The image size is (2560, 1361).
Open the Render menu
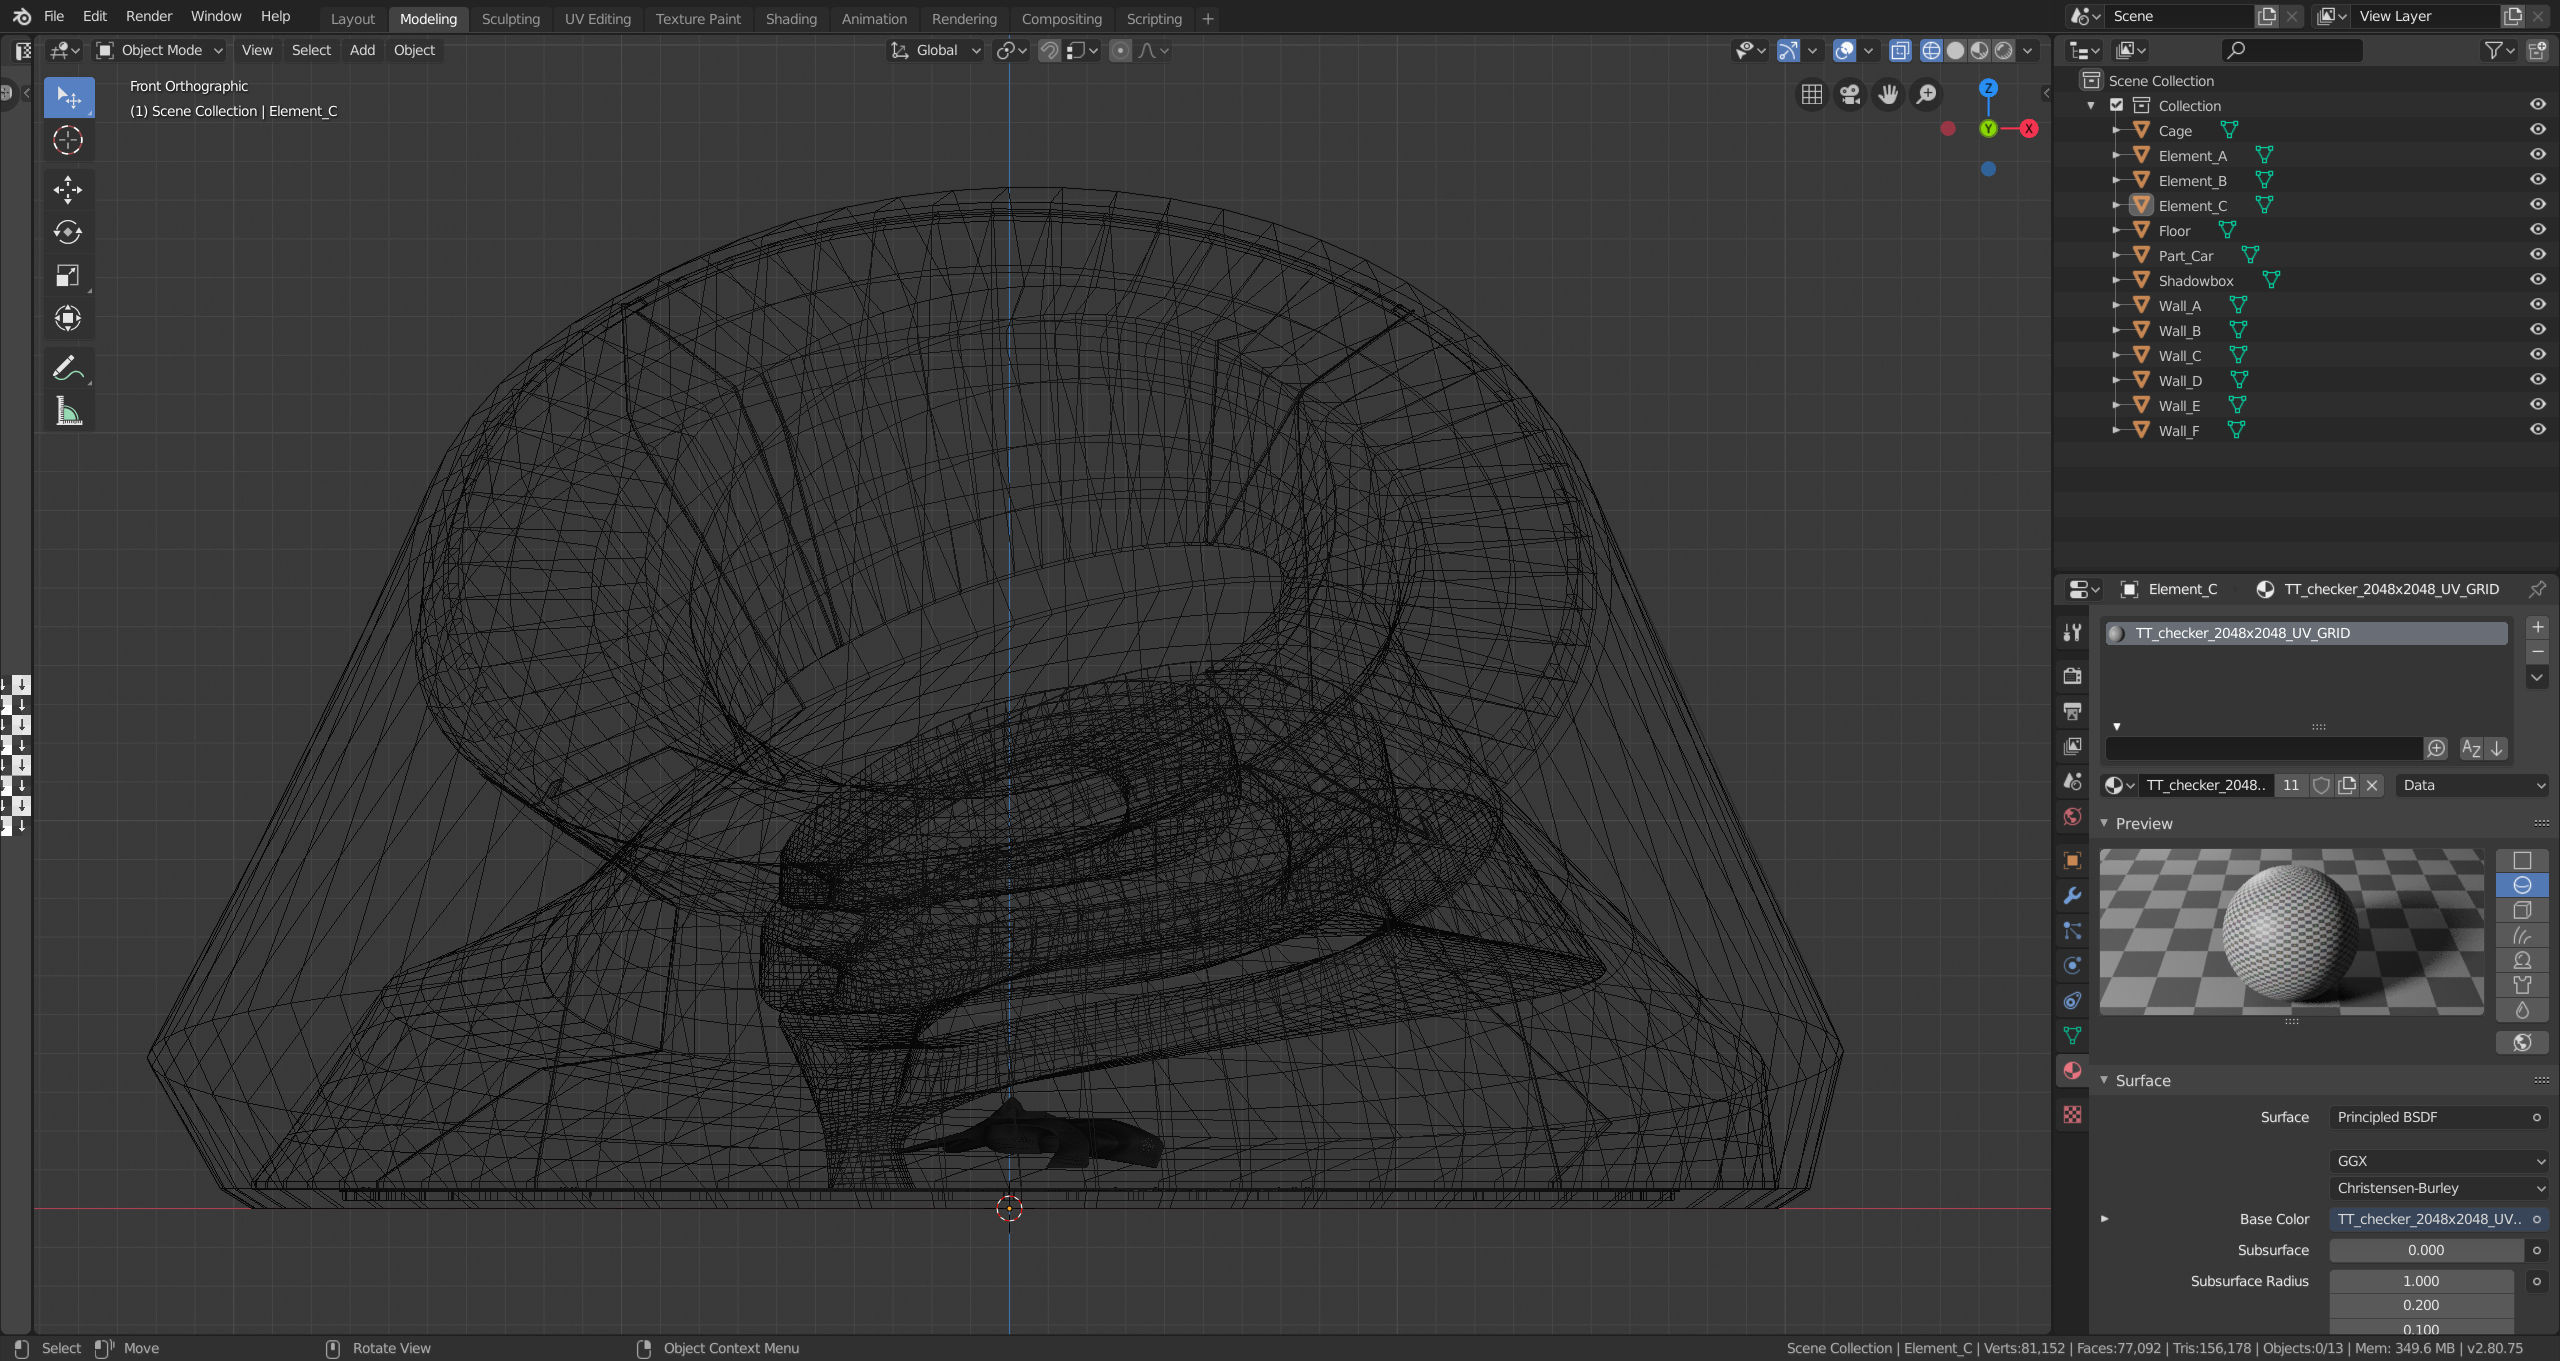tap(148, 16)
